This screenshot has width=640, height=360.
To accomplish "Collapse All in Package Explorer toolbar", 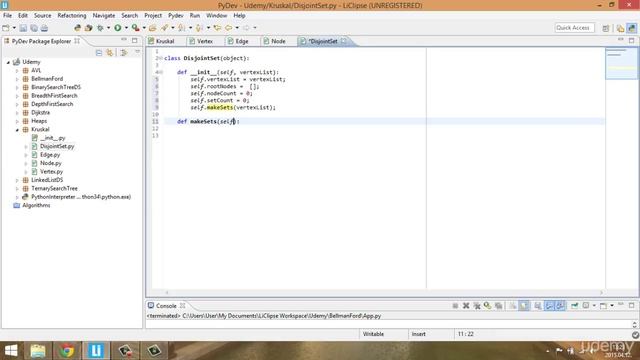I will coord(99,53).
